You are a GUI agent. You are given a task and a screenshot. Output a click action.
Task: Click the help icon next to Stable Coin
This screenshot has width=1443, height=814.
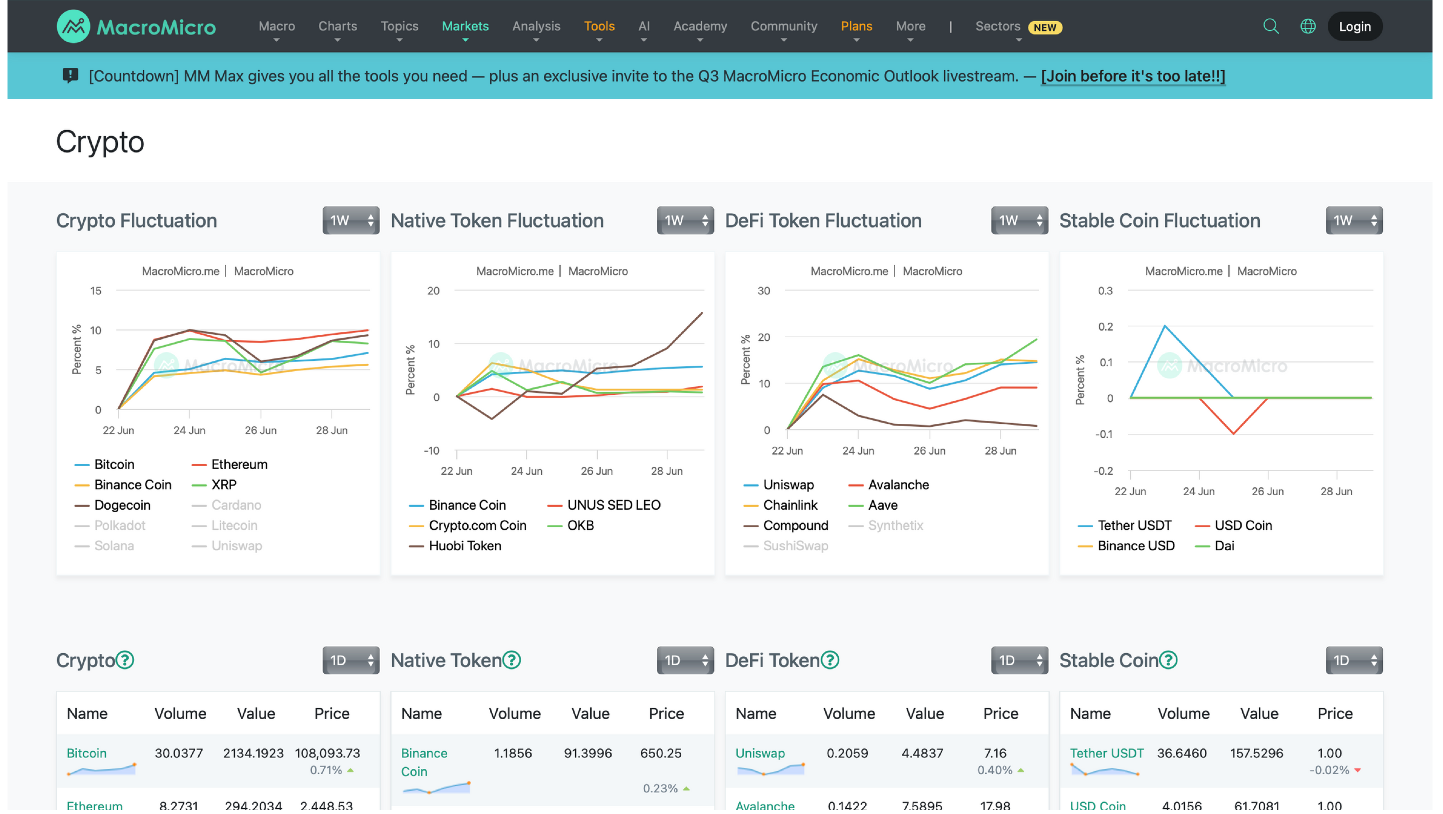1168,660
